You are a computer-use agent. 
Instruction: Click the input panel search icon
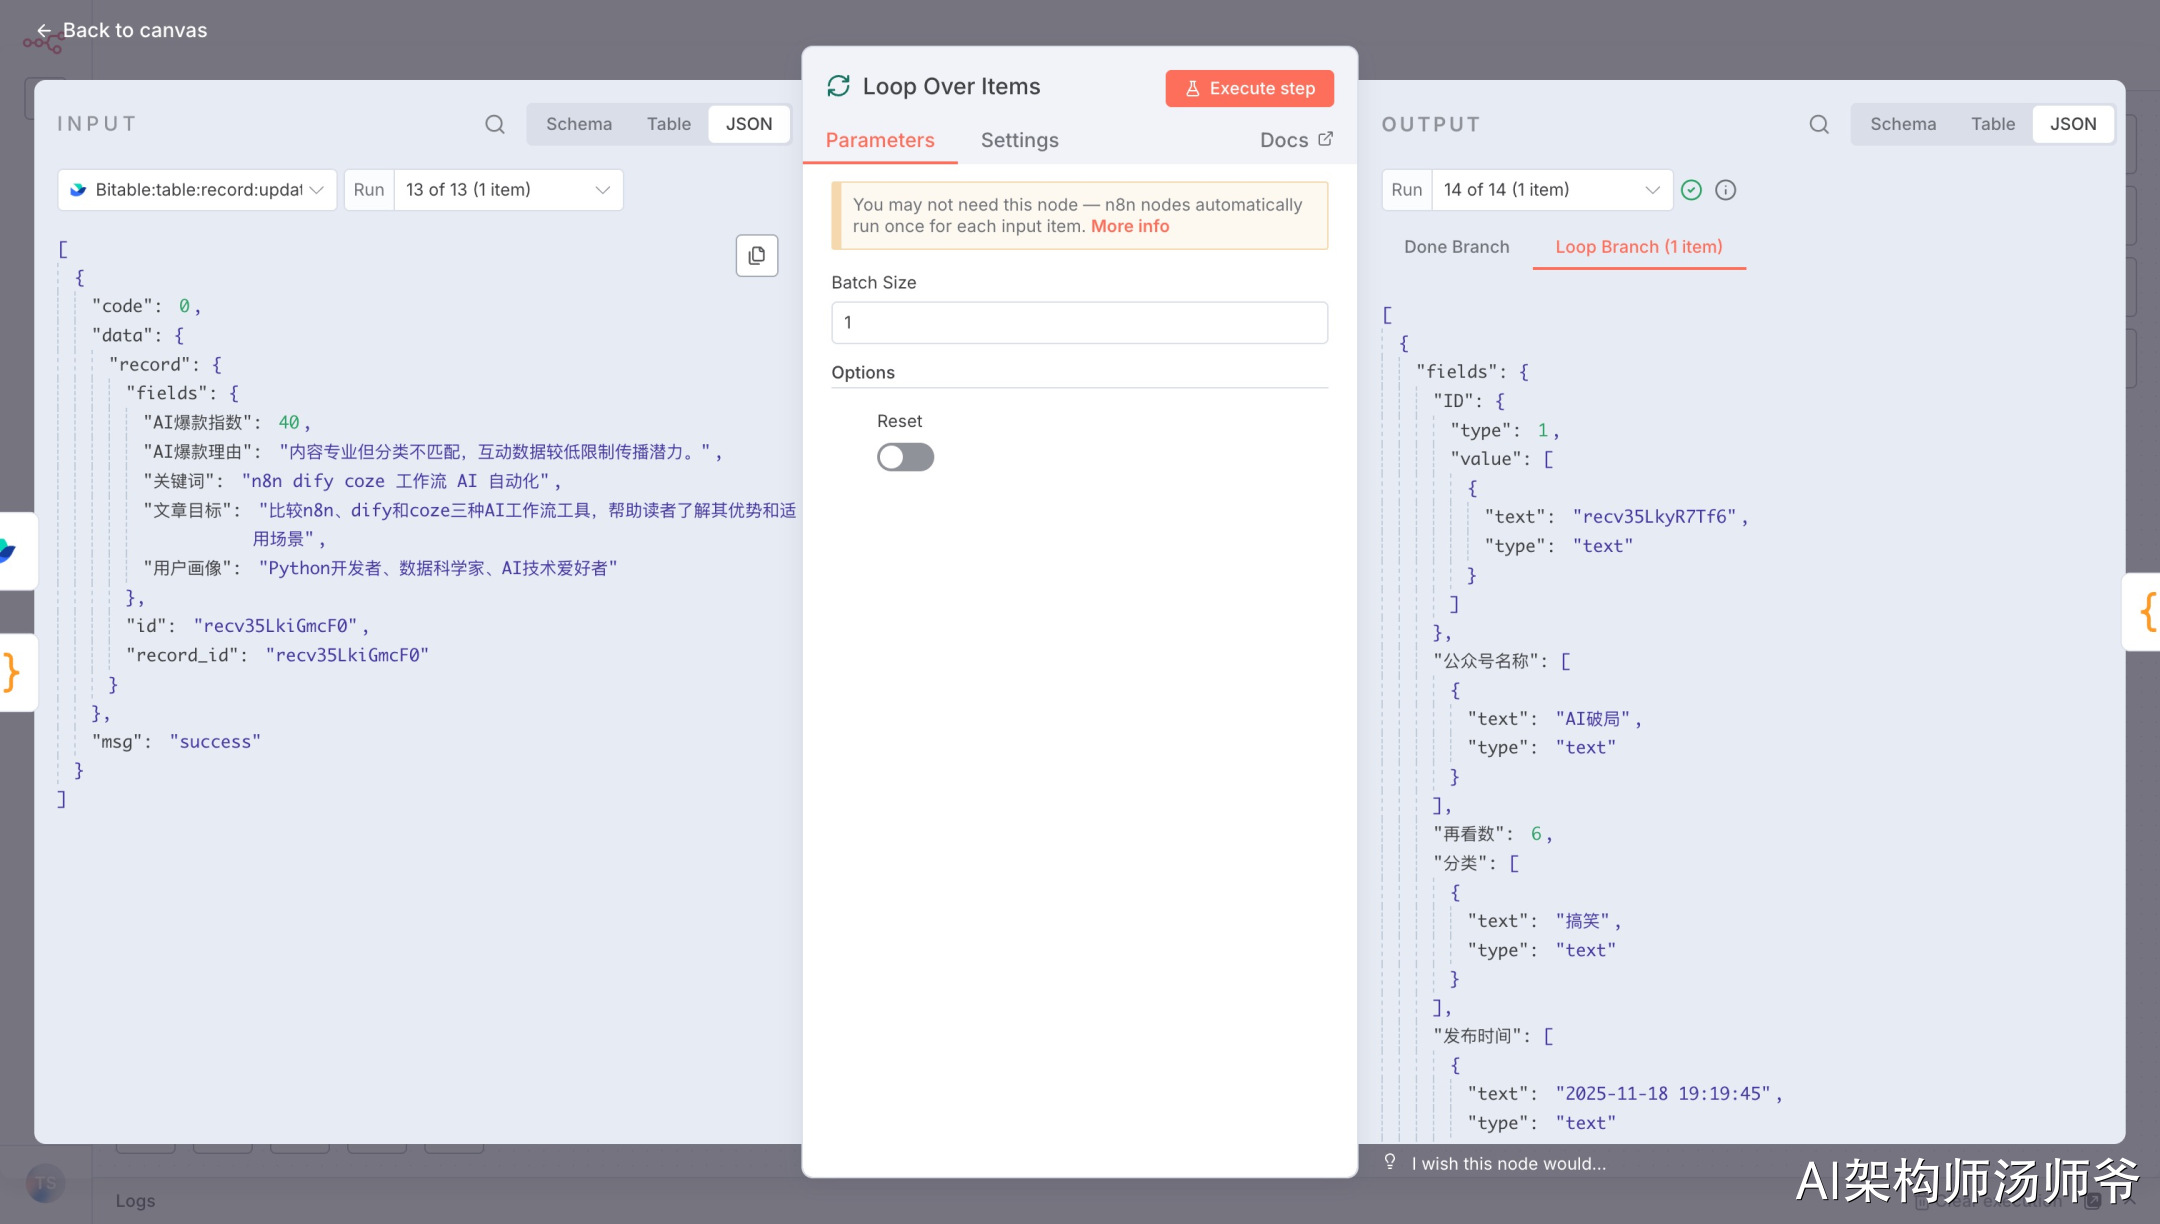pyautogui.click(x=494, y=124)
